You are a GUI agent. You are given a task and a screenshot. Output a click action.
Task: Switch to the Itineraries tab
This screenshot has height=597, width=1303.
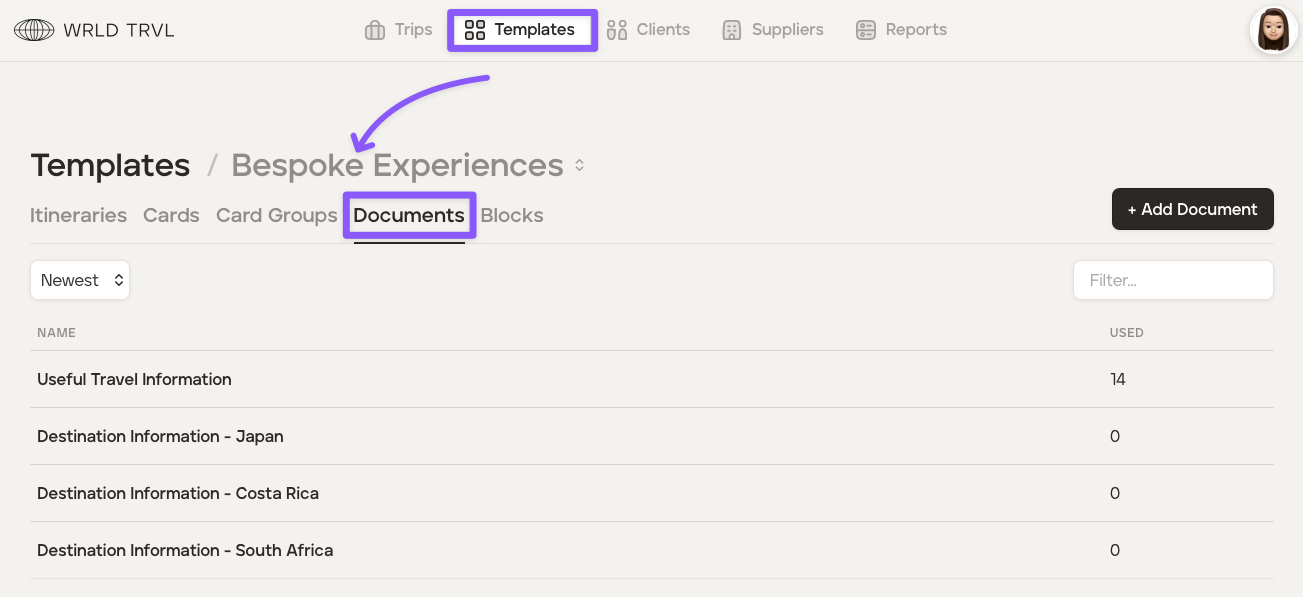click(x=78, y=215)
